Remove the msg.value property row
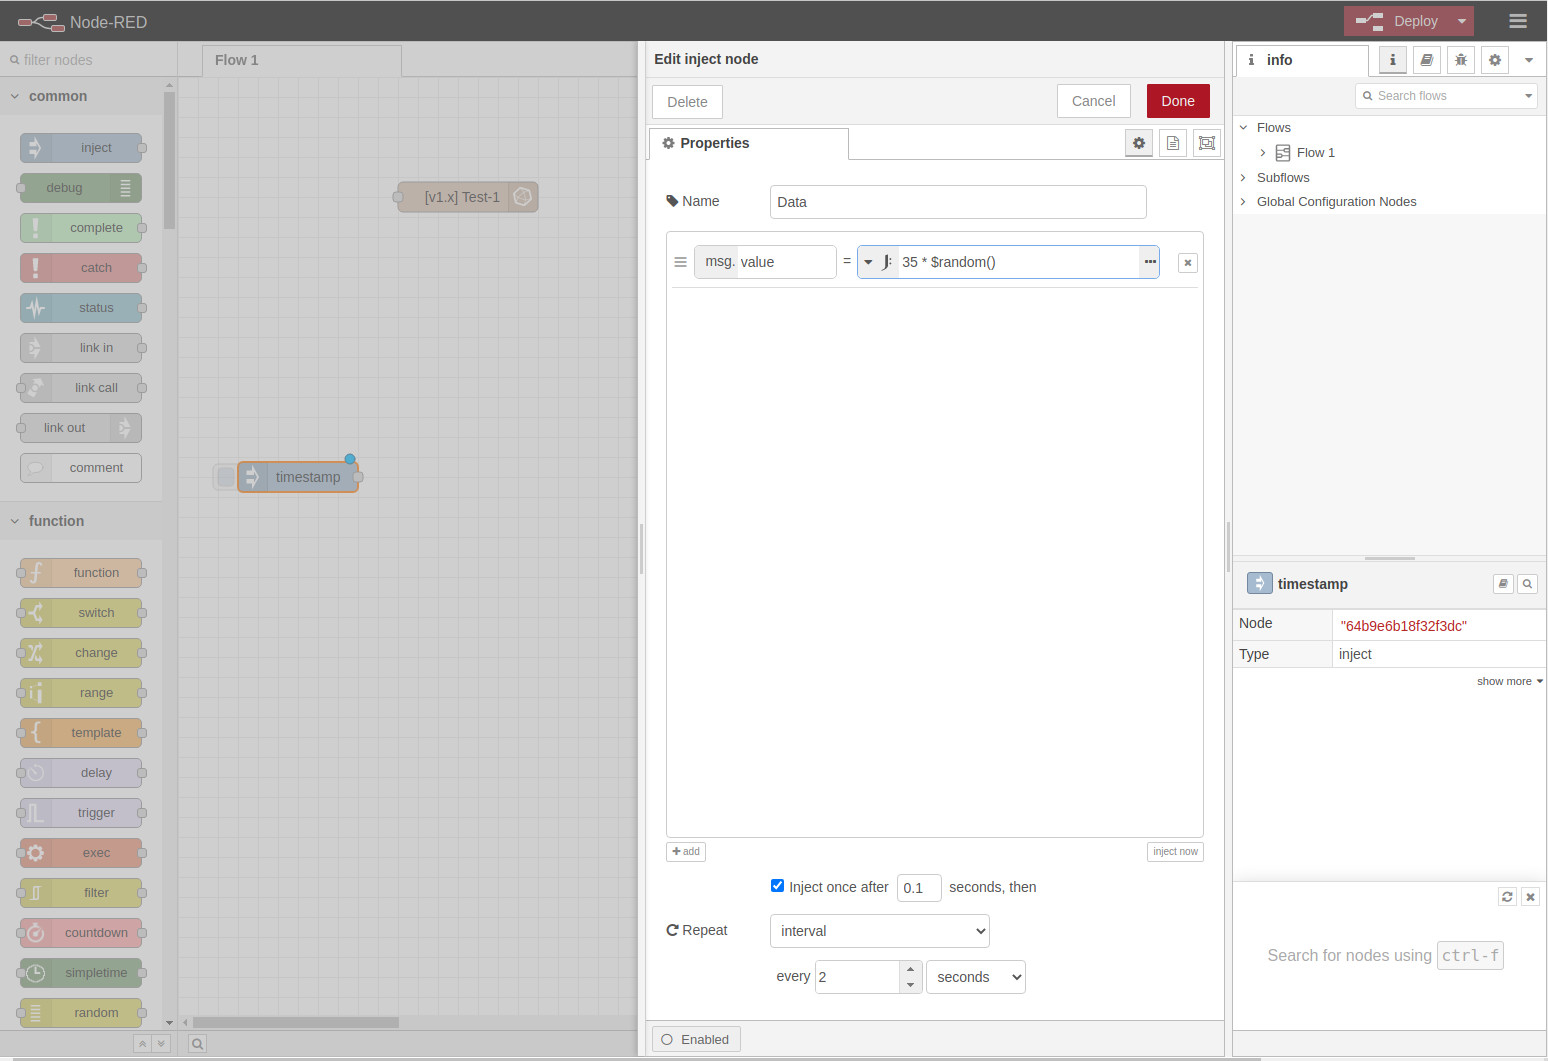Screen dimensions: 1548x1061 pyautogui.click(x=1187, y=263)
